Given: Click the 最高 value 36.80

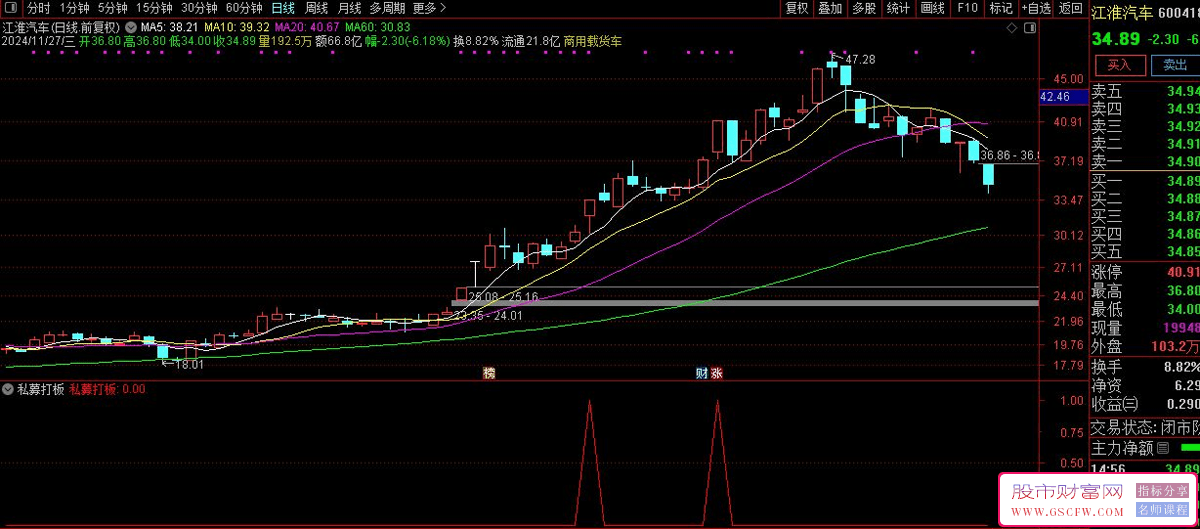Looking at the screenshot, I should pyautogui.click(x=1182, y=291).
